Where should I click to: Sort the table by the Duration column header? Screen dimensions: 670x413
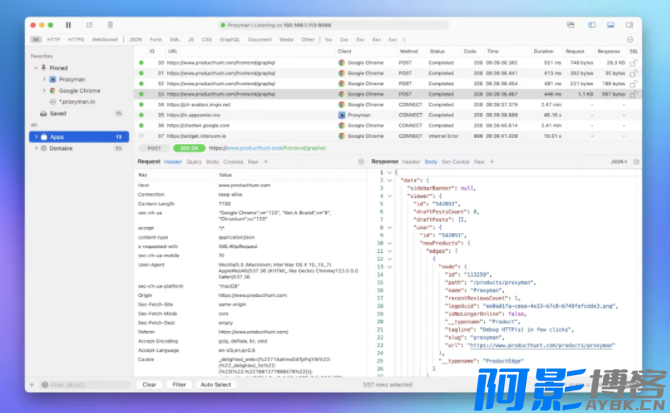[544, 51]
